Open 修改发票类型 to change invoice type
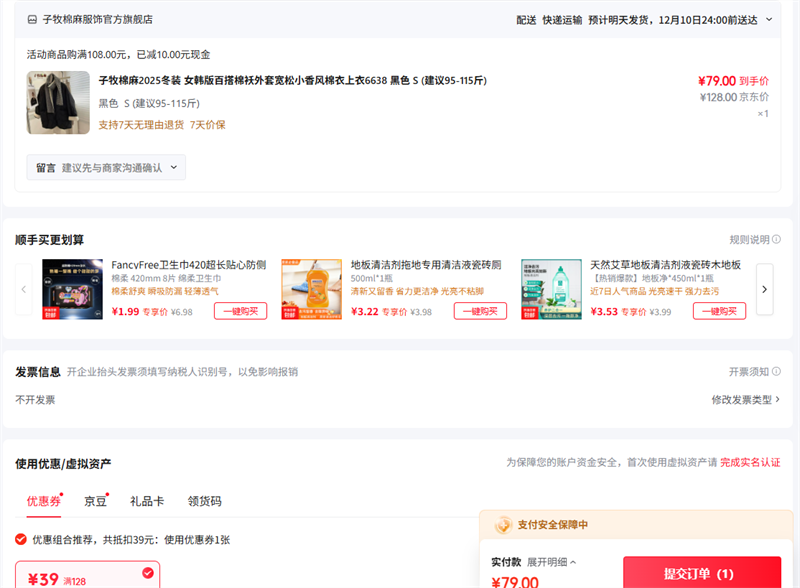The height and width of the screenshot is (588, 800). pyautogui.click(x=745, y=400)
